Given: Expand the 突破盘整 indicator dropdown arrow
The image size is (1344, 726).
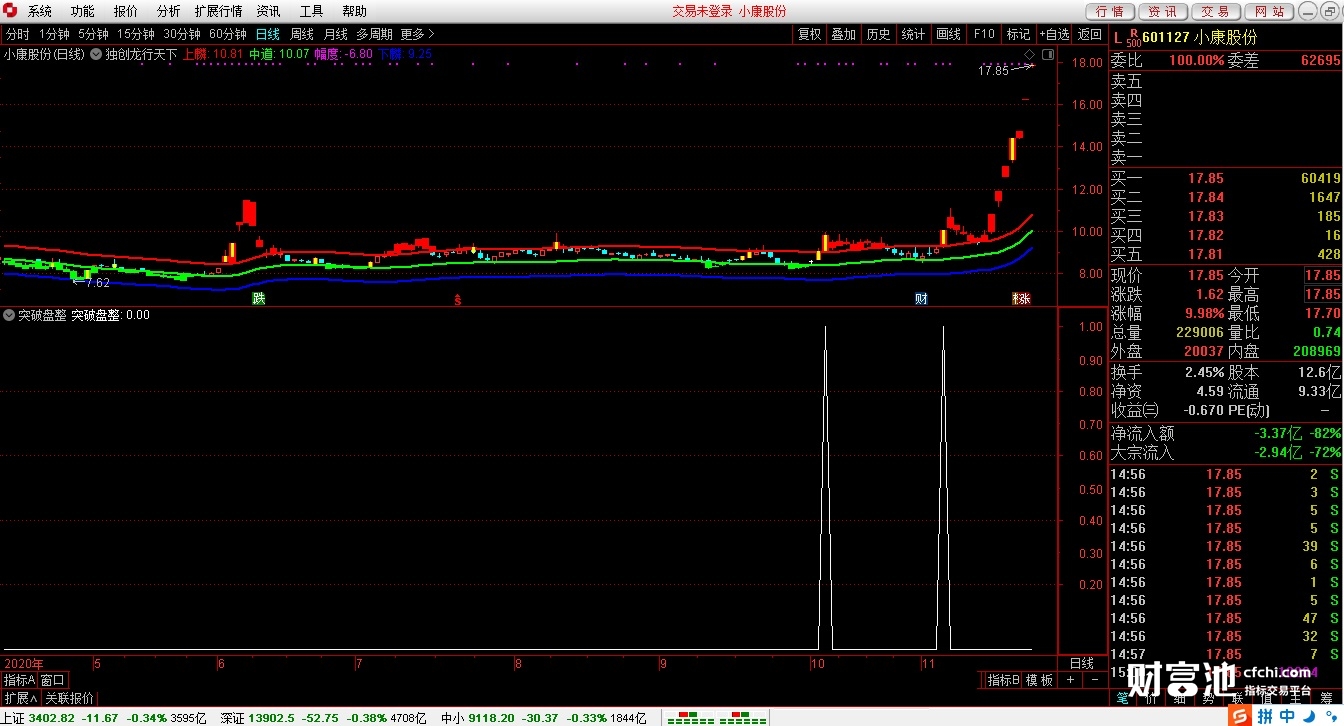Looking at the screenshot, I should tap(9, 315).
